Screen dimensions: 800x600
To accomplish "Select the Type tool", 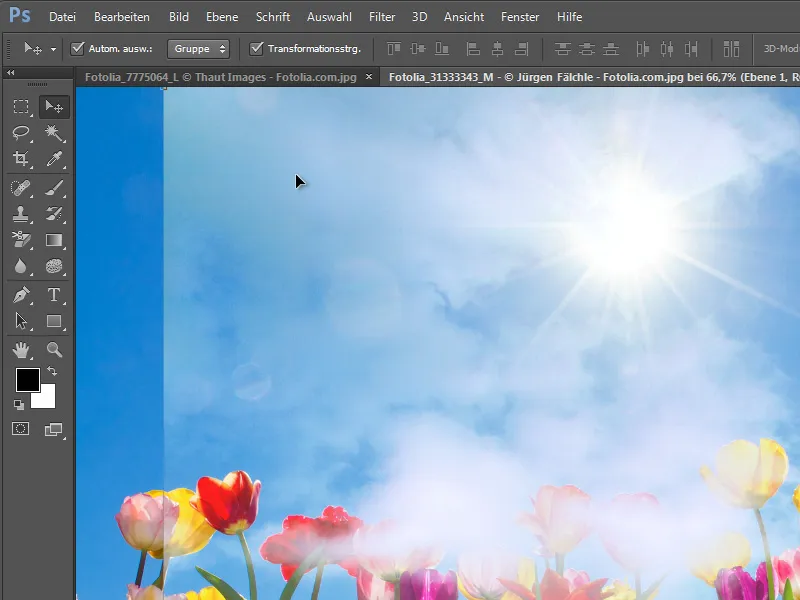I will [54, 295].
